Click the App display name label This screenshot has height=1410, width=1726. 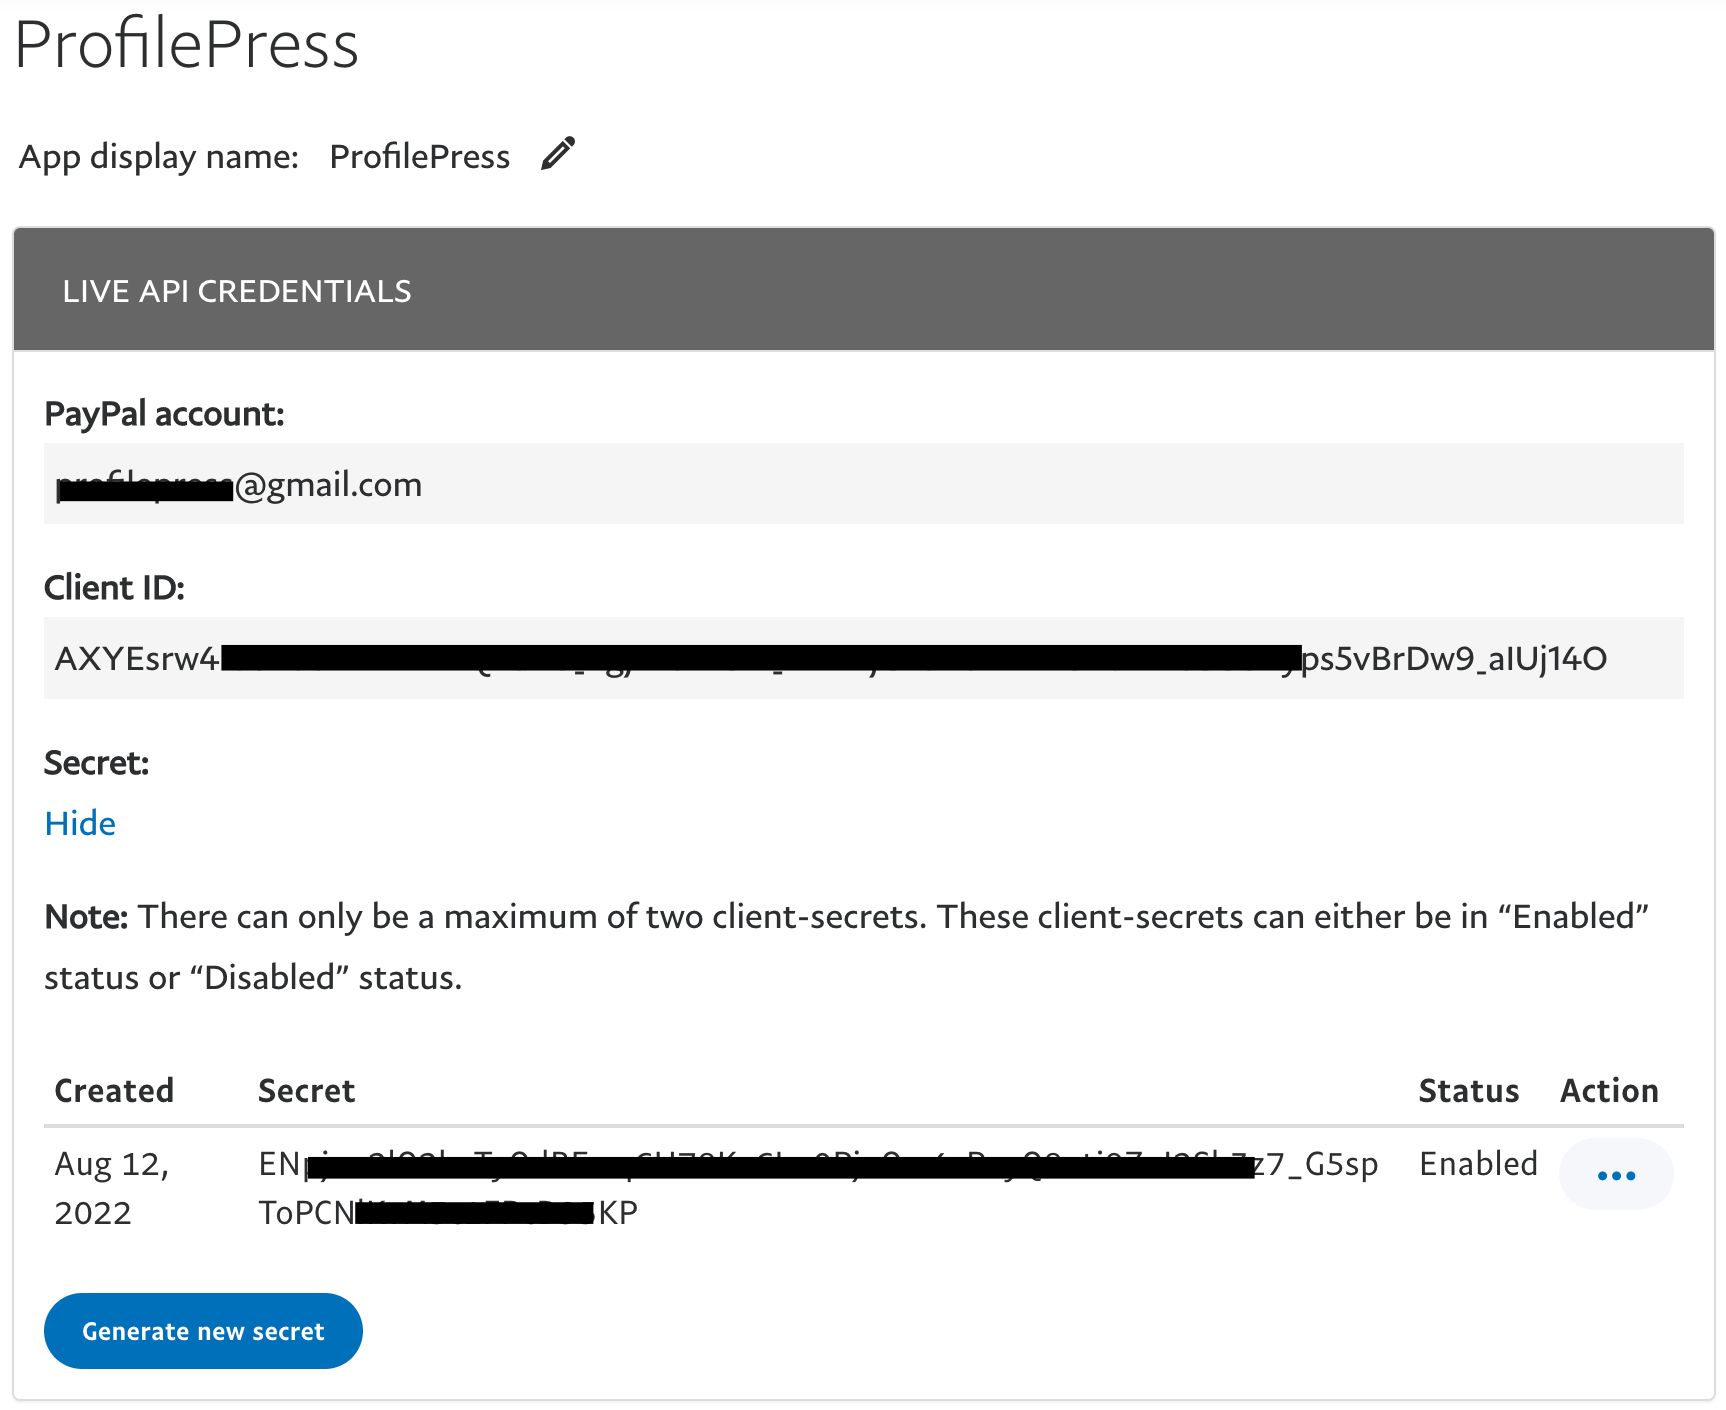[159, 157]
